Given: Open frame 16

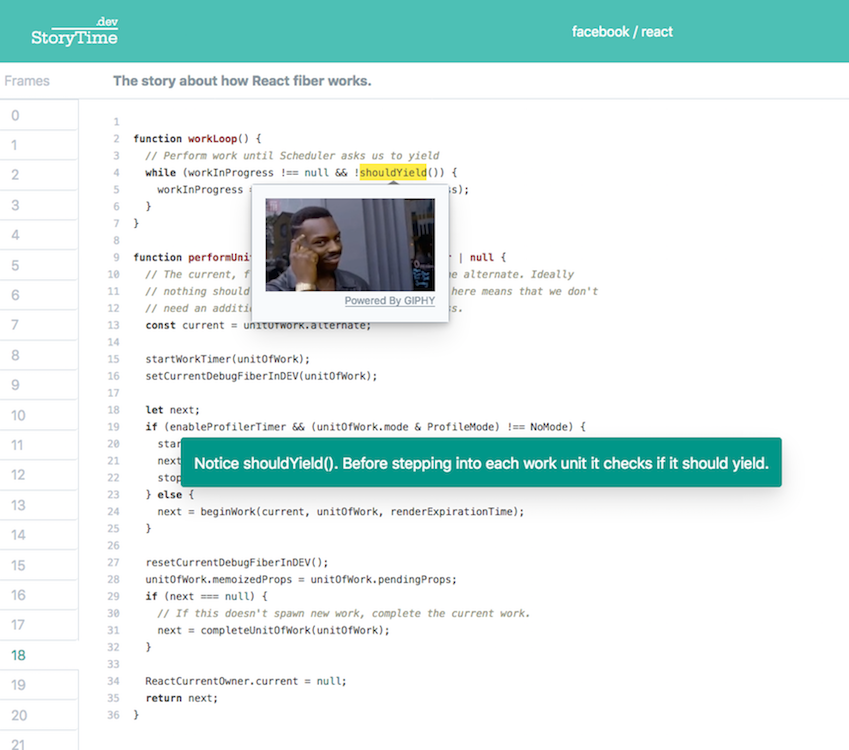Looking at the screenshot, I should (39, 595).
